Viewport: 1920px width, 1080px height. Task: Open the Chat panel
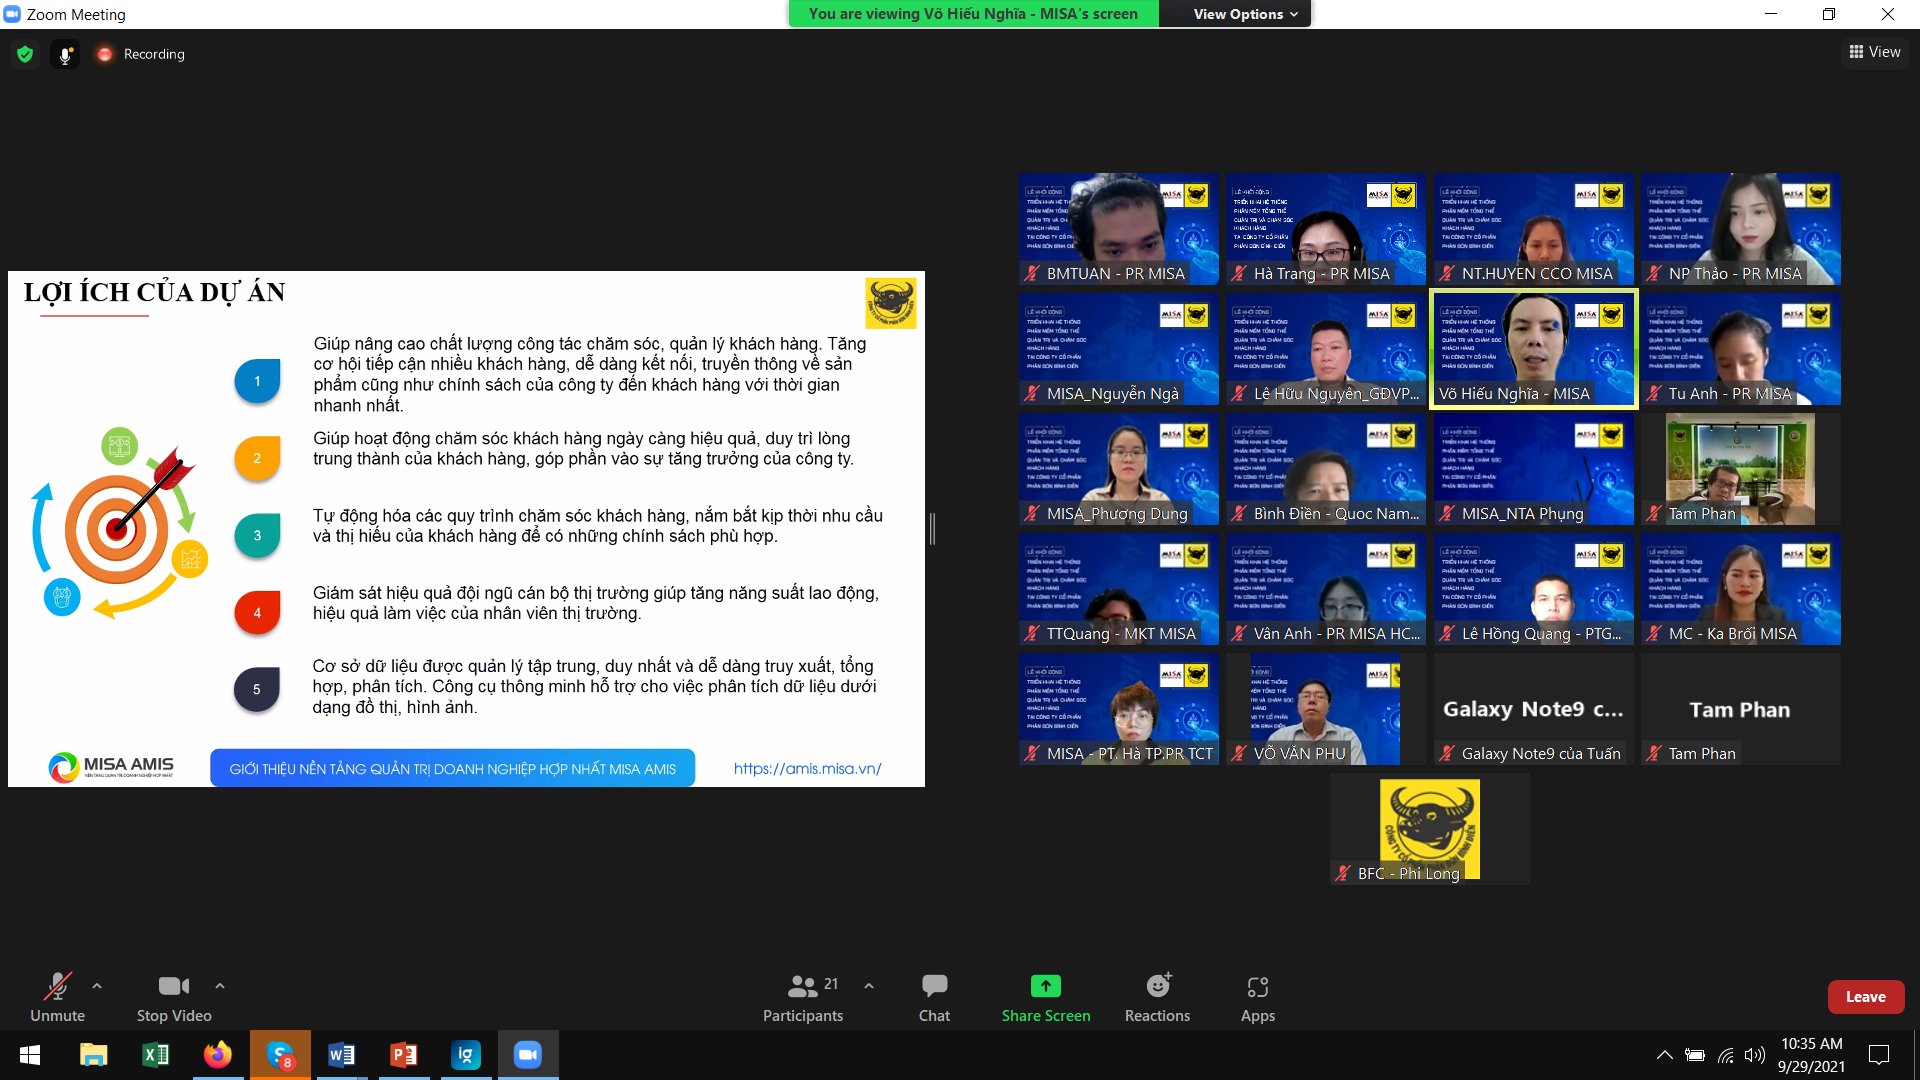(934, 997)
